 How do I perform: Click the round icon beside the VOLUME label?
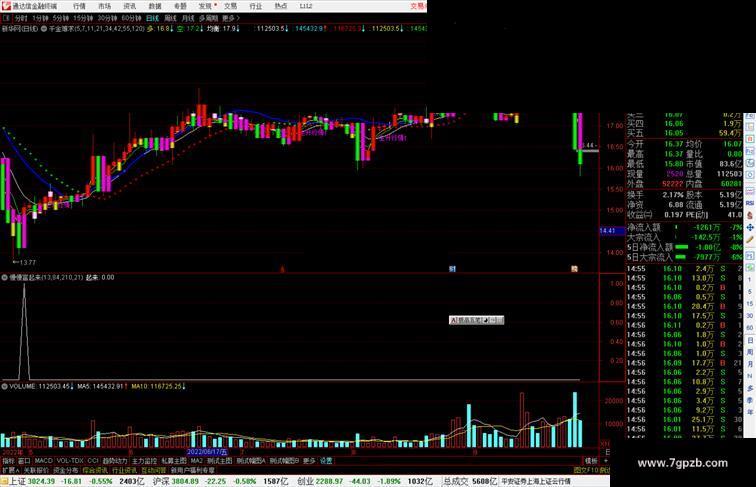coord(5,387)
